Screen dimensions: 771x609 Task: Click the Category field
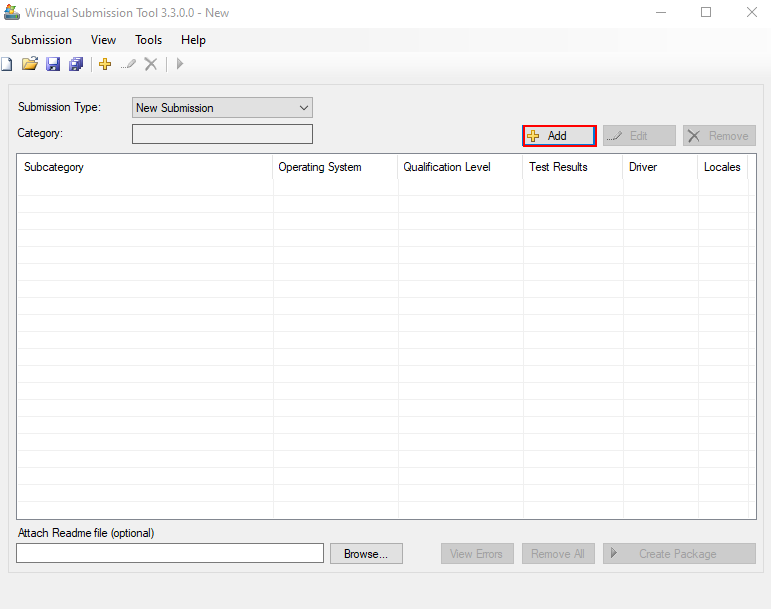[x=222, y=134]
